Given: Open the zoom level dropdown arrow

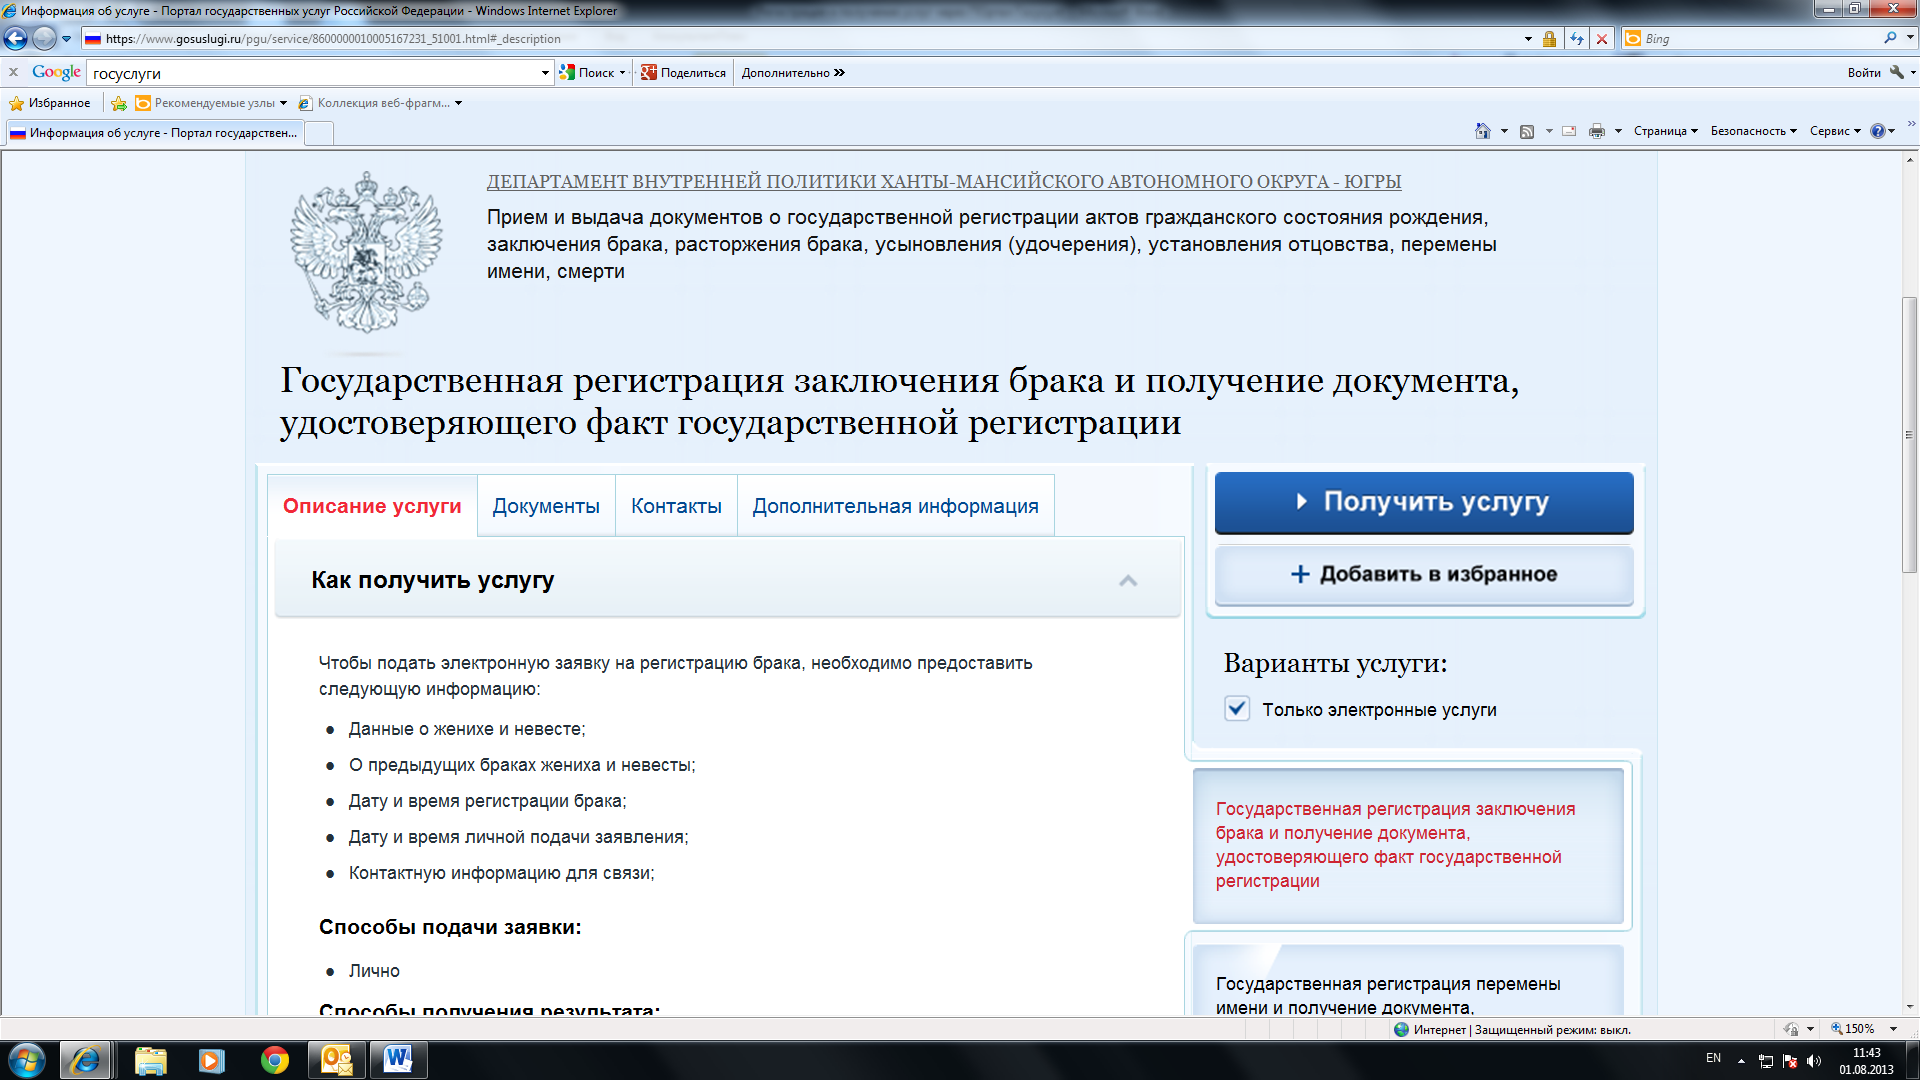Looking at the screenshot, I should 1893,1029.
